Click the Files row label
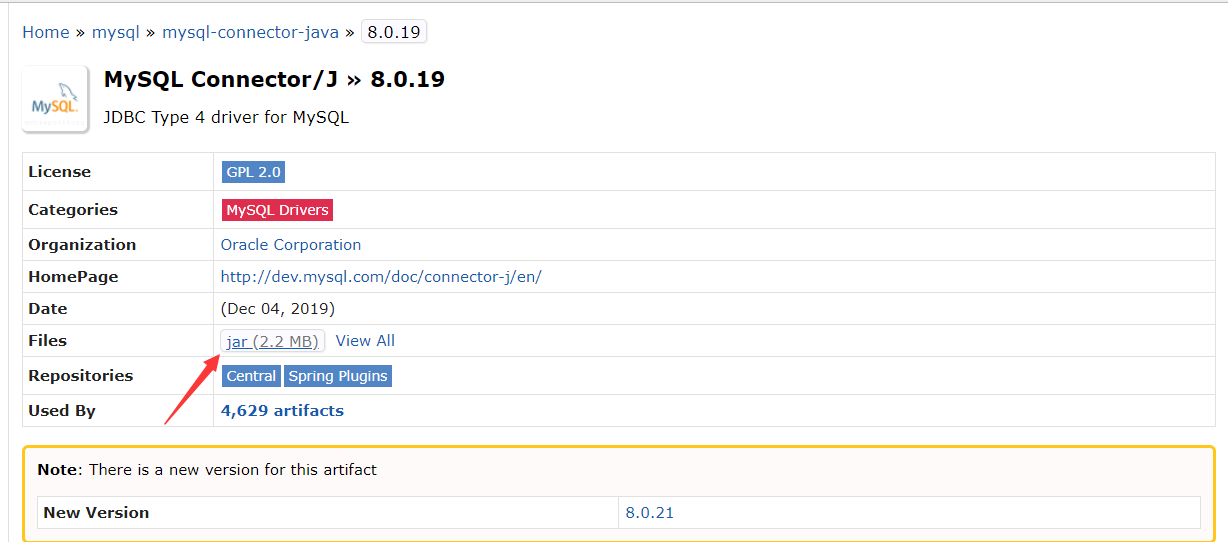This screenshot has width=1228, height=542. tap(48, 341)
